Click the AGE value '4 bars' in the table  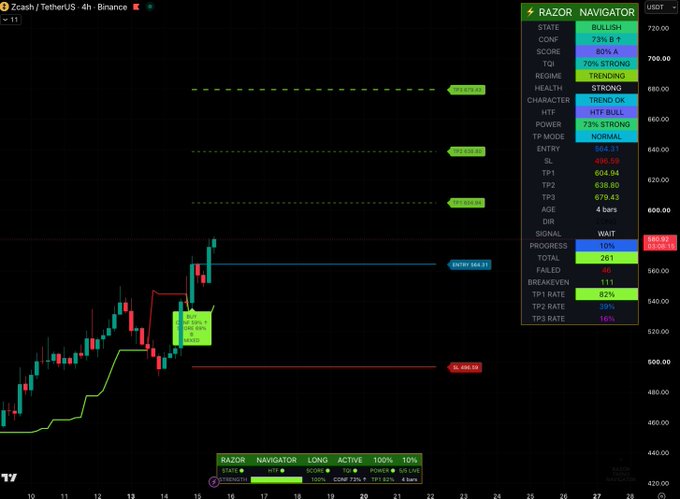pyautogui.click(x=606, y=209)
